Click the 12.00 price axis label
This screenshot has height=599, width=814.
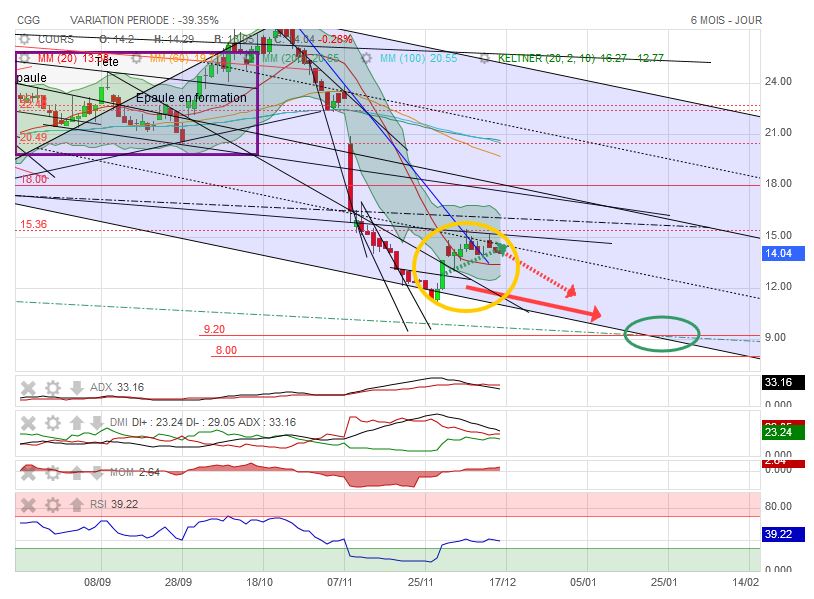(778, 287)
